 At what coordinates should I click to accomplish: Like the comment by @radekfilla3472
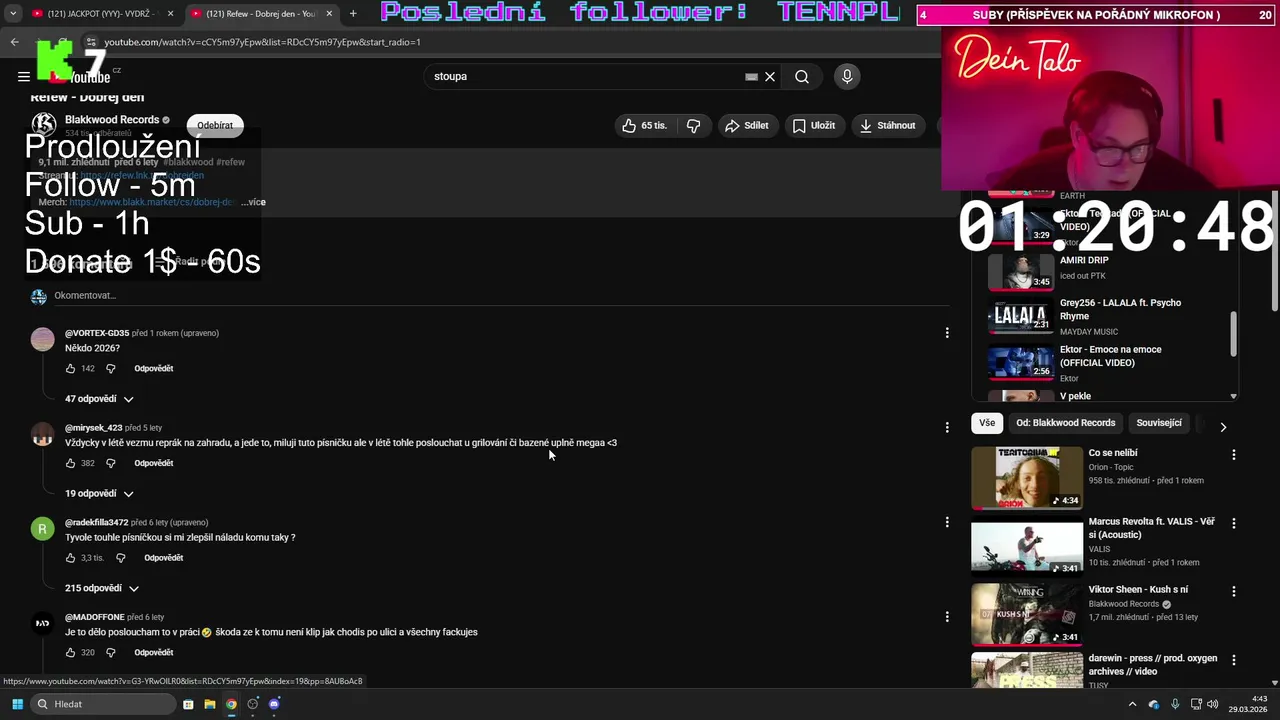(70, 558)
